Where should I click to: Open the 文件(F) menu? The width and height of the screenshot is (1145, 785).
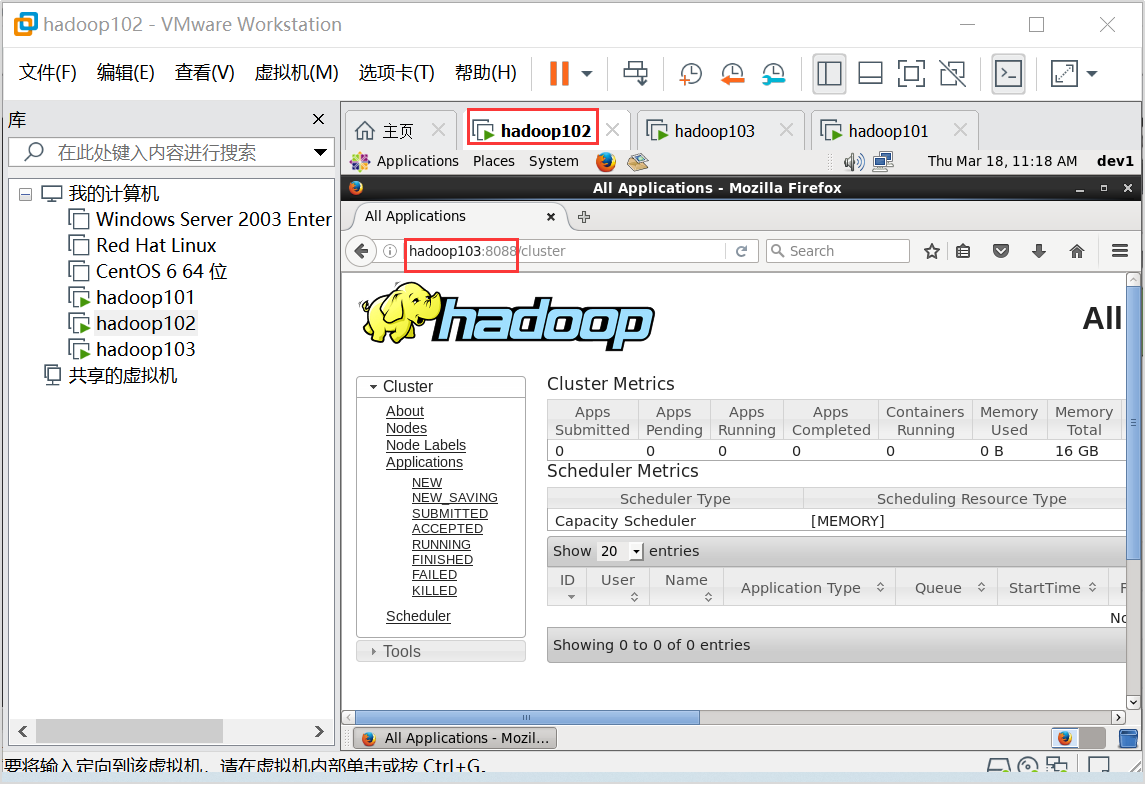pyautogui.click(x=47, y=72)
